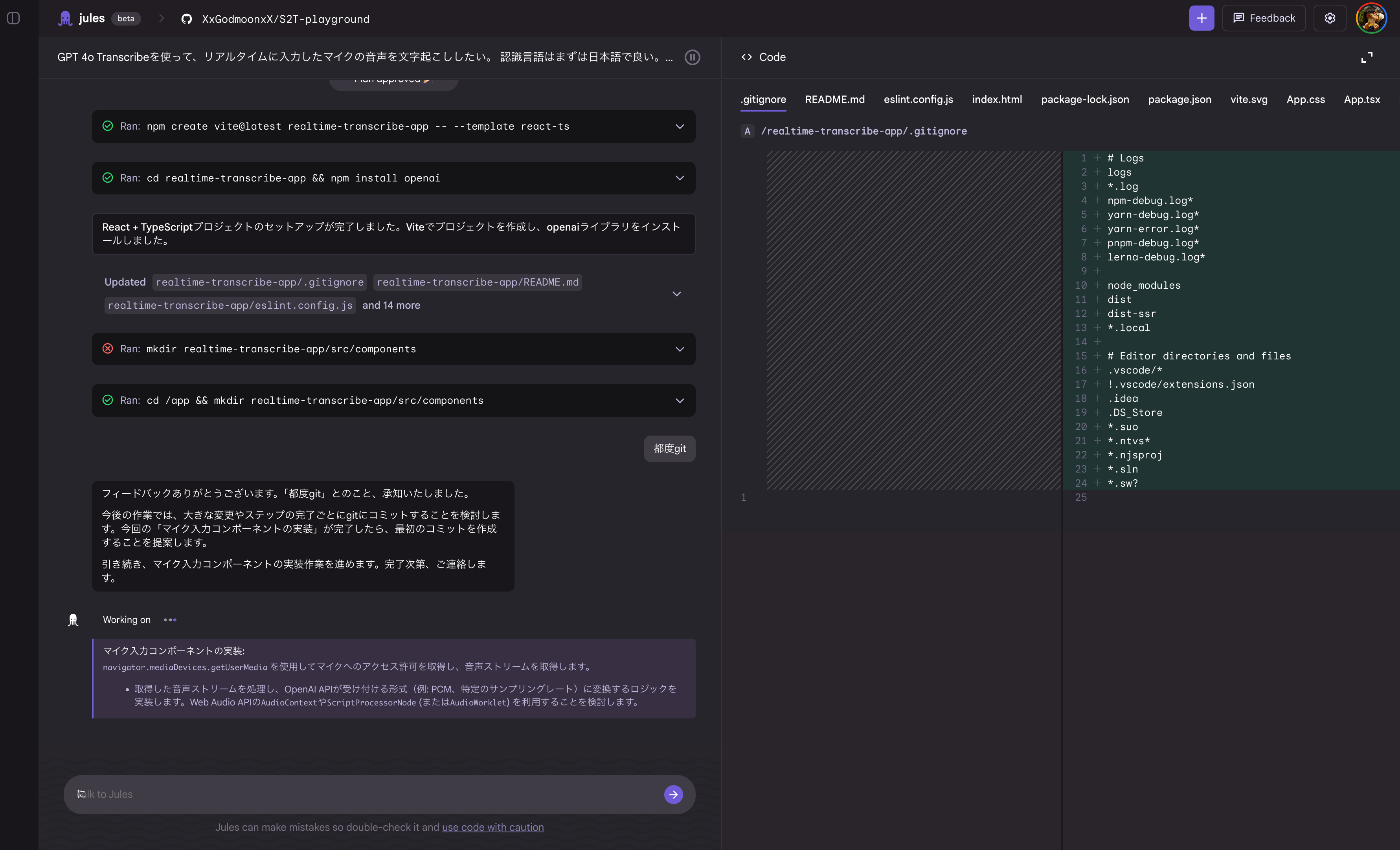The height and width of the screenshot is (850, 1400).
Task: Switch to the App.tsx tab
Action: coord(1362,99)
